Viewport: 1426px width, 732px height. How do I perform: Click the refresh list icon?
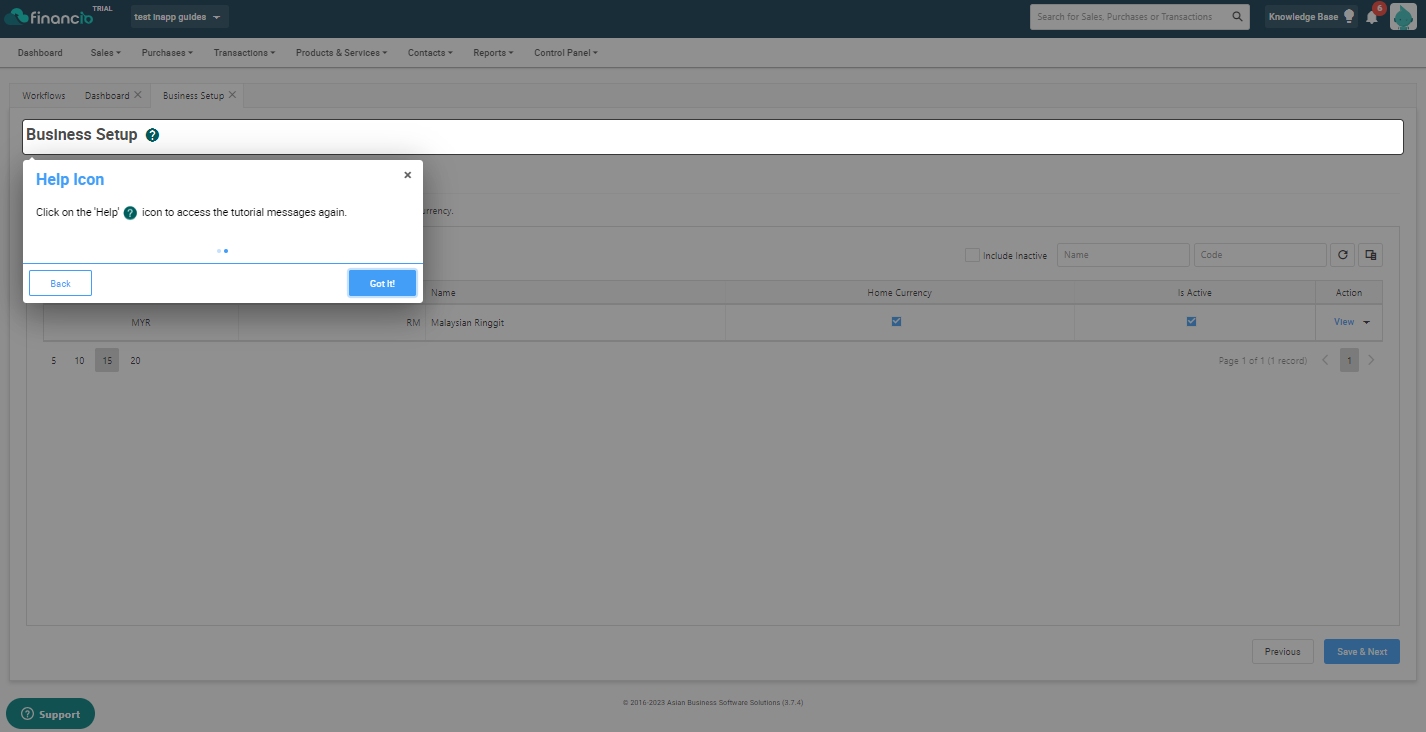[x=1342, y=255]
